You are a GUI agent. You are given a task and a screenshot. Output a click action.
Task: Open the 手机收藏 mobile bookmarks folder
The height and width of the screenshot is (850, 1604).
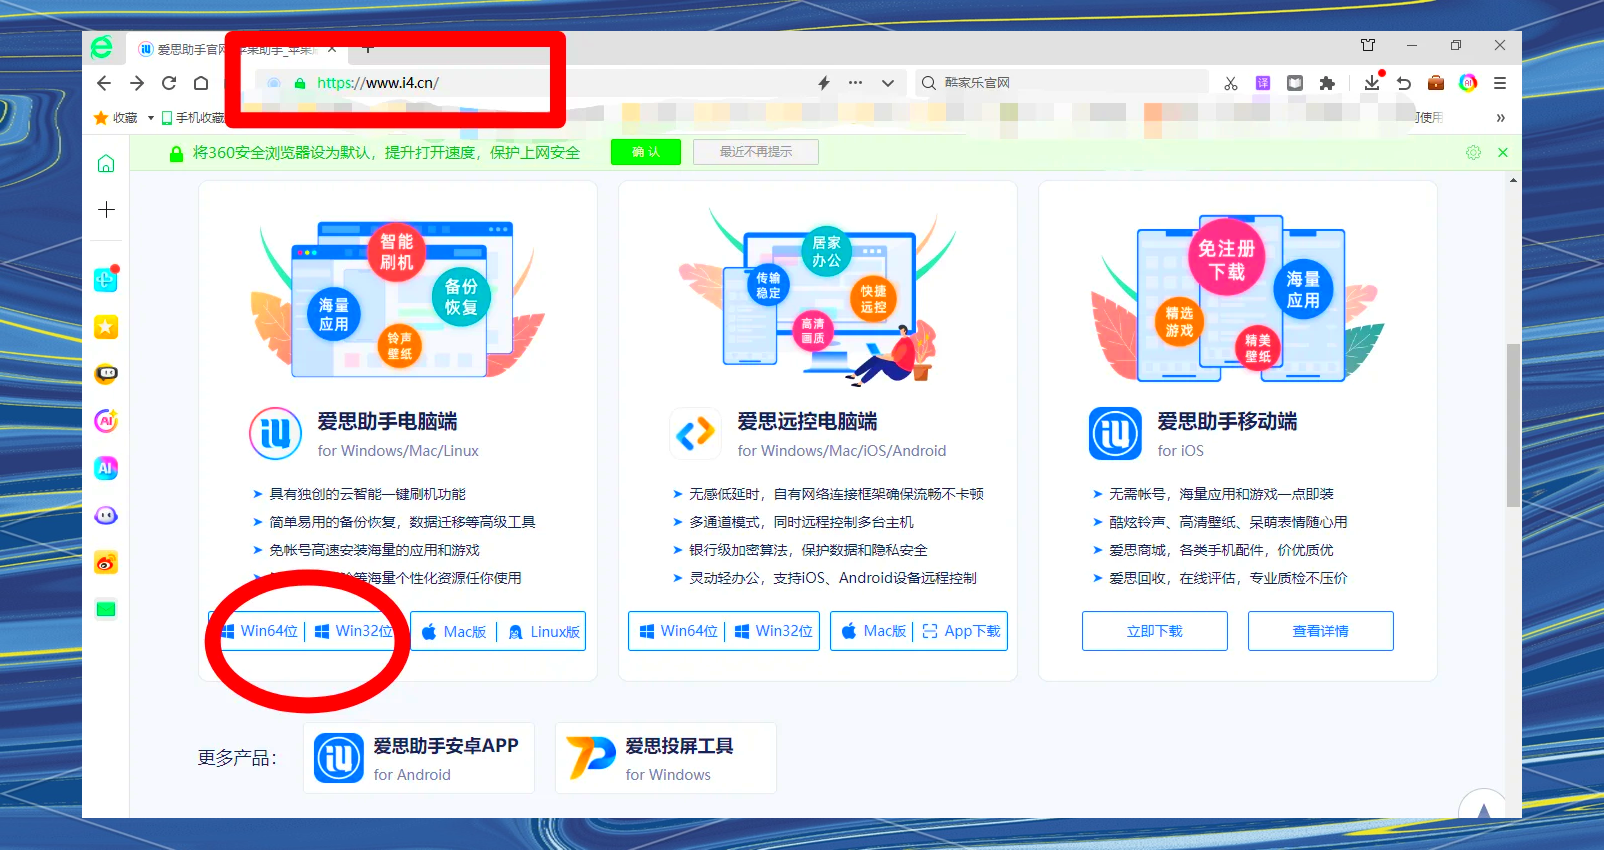(x=193, y=118)
